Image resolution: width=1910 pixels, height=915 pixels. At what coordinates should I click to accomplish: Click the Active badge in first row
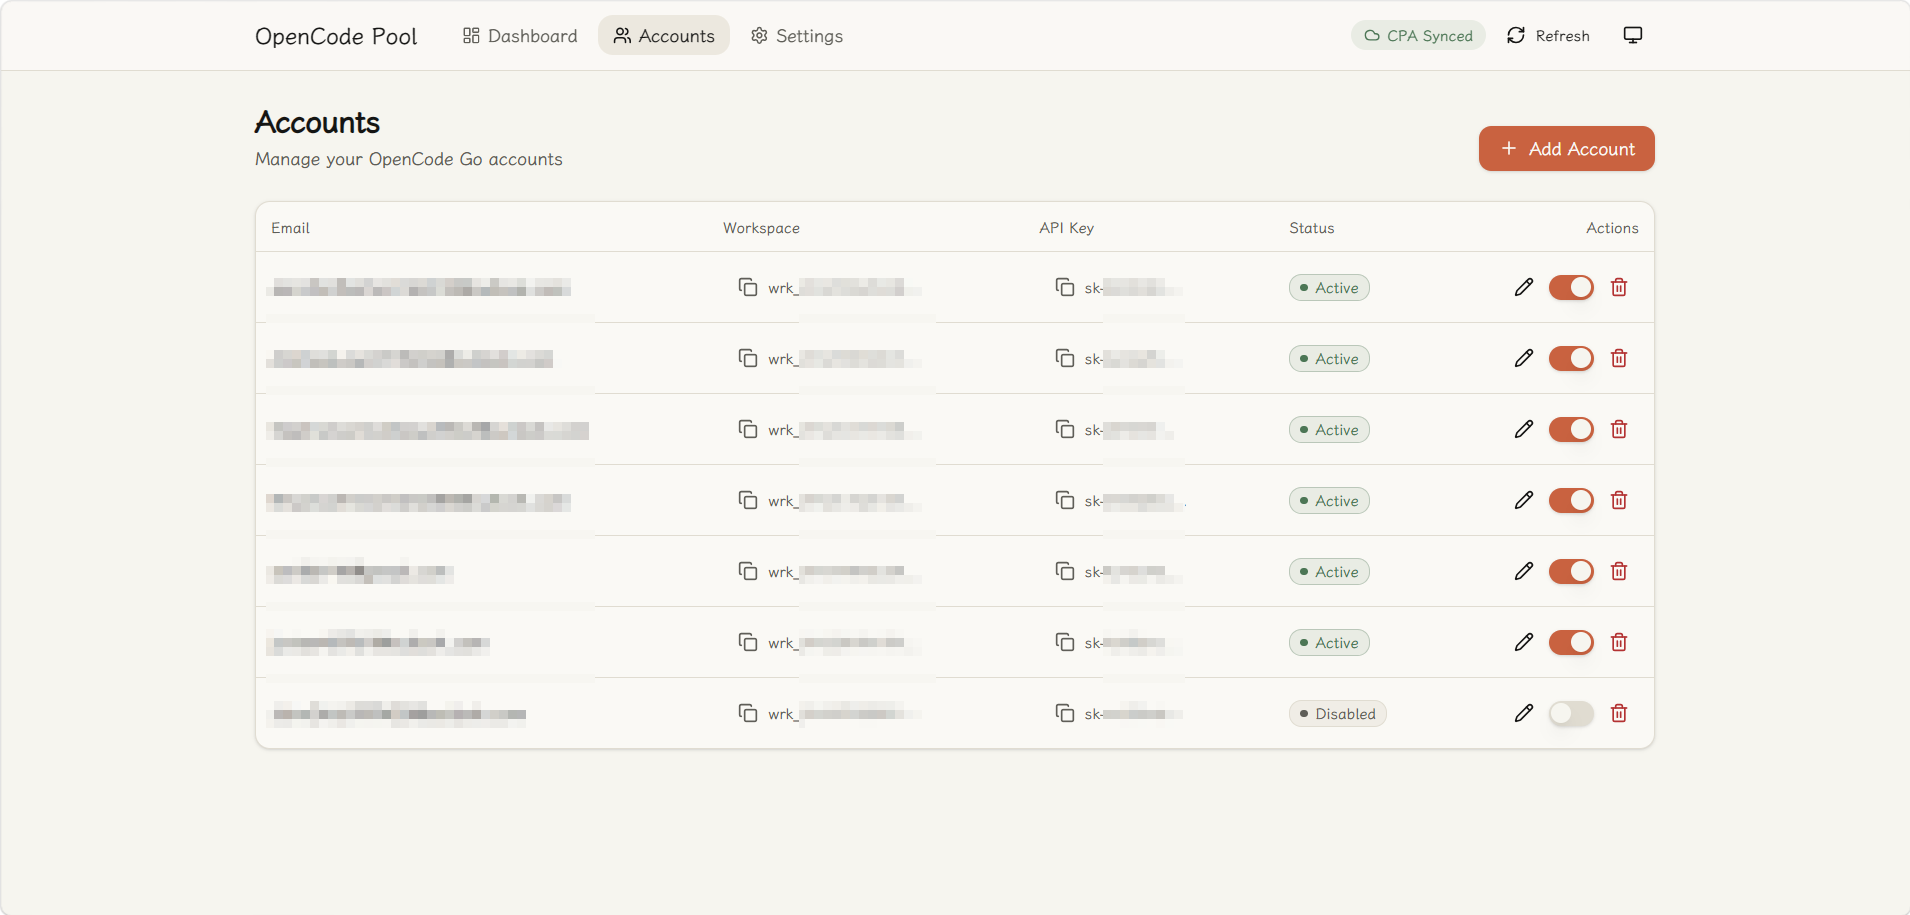click(x=1329, y=287)
